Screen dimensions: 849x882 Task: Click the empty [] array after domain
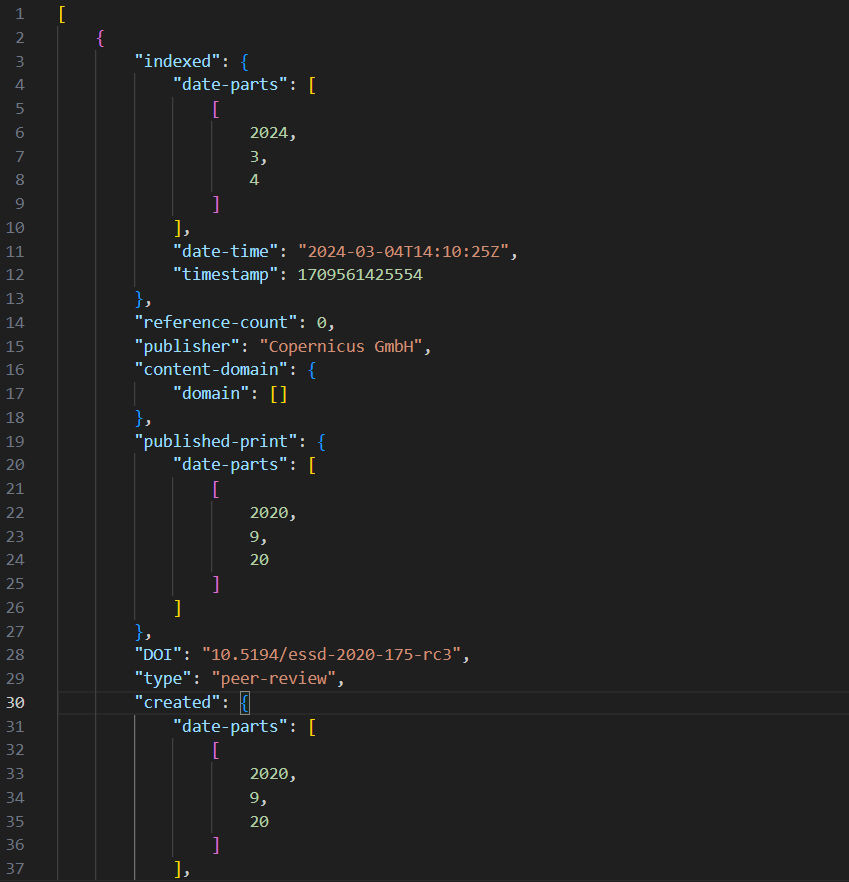pos(278,394)
